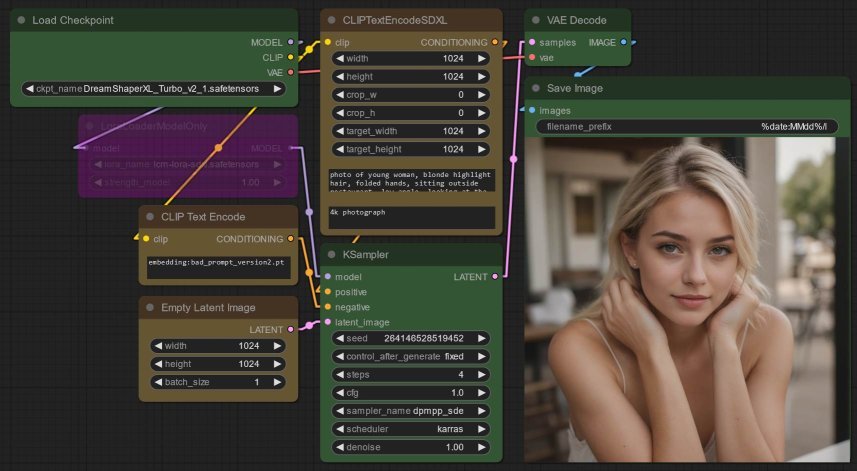The height and width of the screenshot is (471, 857).
Task: Increase KSampler steps value with right arrow
Action: pyautogui.click(x=482, y=375)
